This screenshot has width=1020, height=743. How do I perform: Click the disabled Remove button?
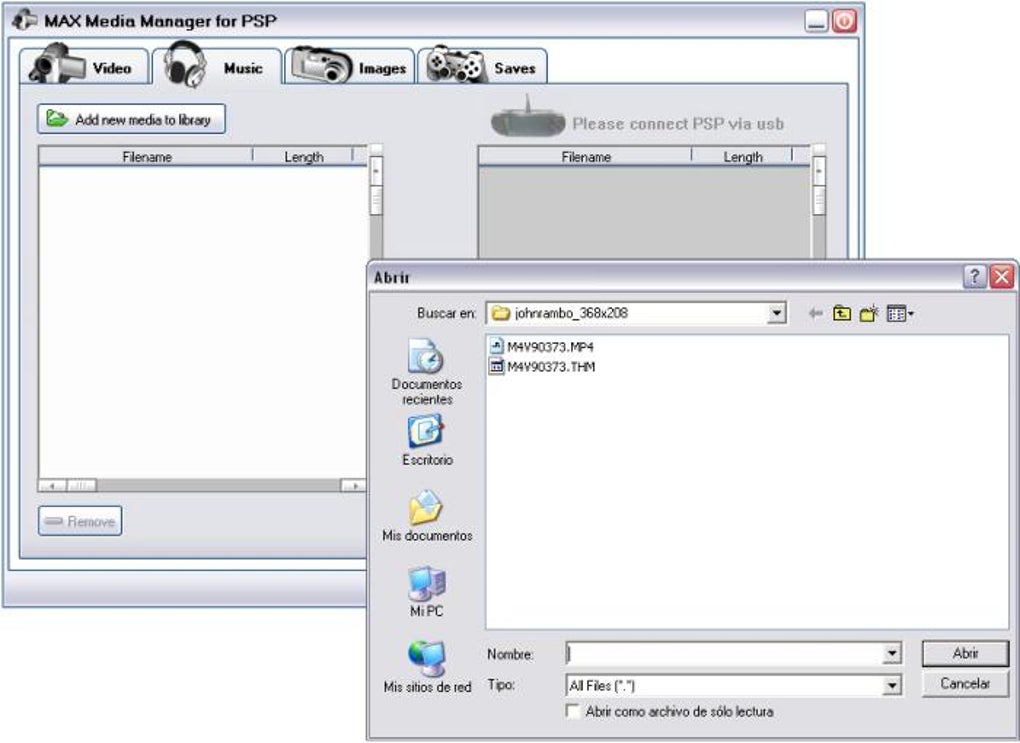(80, 521)
